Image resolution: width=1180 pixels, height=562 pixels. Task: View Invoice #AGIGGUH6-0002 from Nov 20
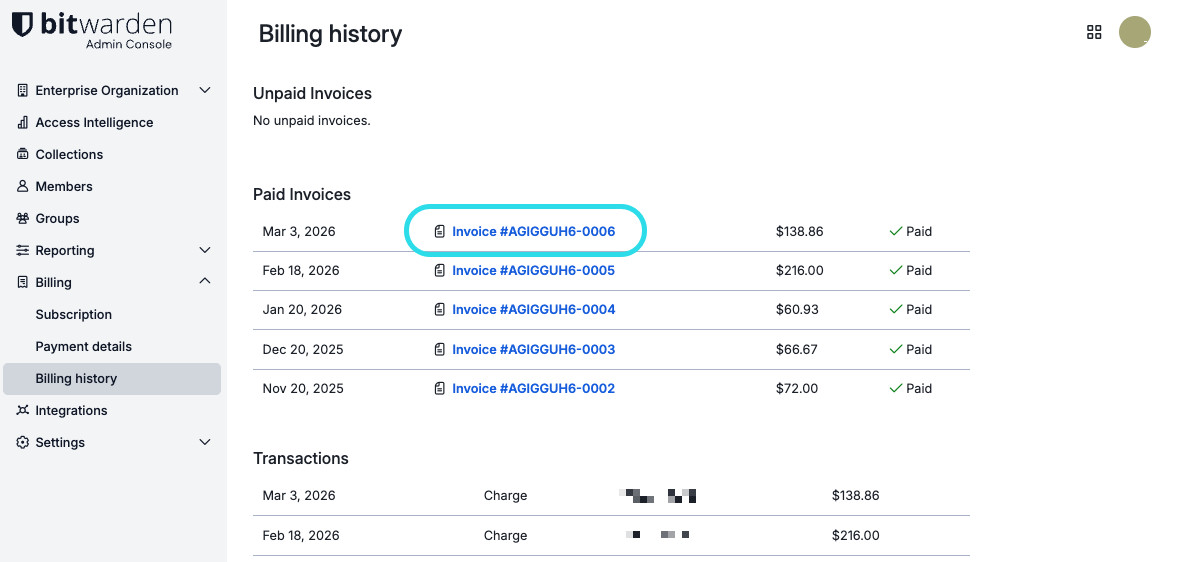(533, 389)
